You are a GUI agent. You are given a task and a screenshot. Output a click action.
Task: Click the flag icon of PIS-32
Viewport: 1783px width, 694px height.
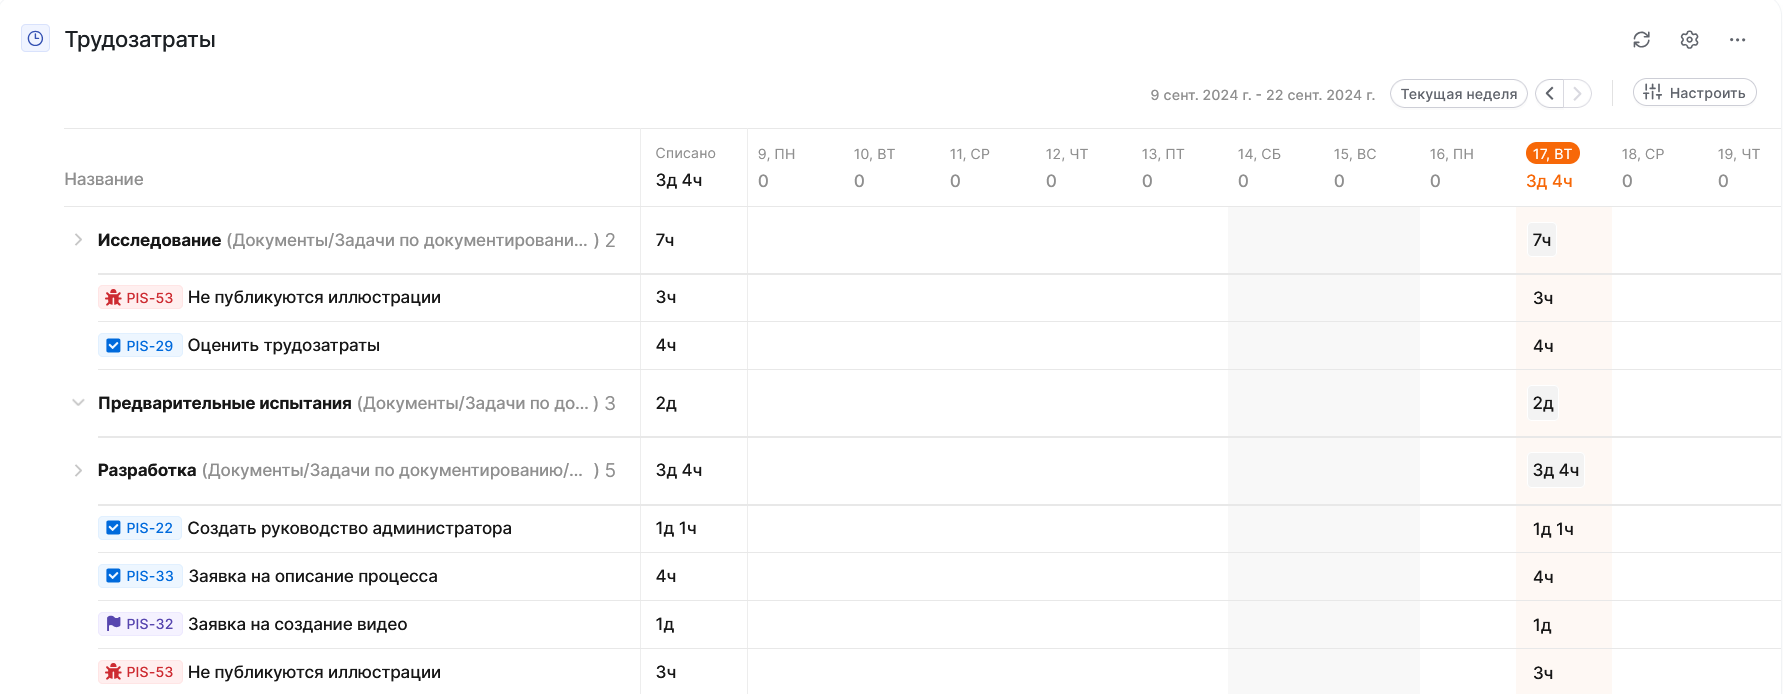click(x=113, y=624)
